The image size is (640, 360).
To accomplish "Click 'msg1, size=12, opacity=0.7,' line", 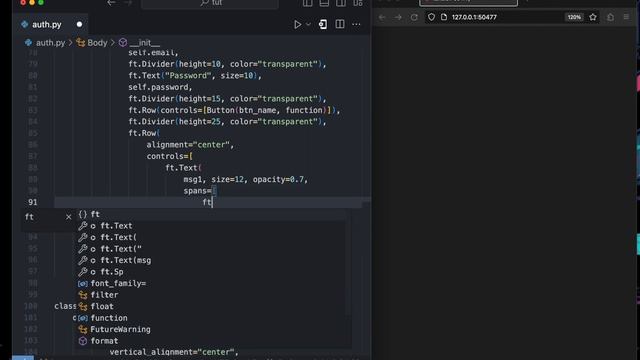I will (x=245, y=180).
